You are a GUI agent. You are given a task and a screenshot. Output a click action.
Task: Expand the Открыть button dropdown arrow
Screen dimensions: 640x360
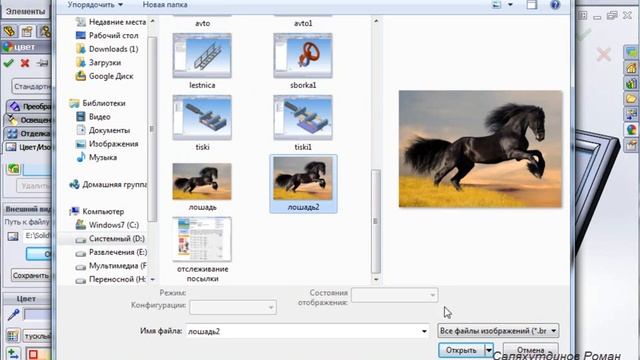(x=489, y=350)
